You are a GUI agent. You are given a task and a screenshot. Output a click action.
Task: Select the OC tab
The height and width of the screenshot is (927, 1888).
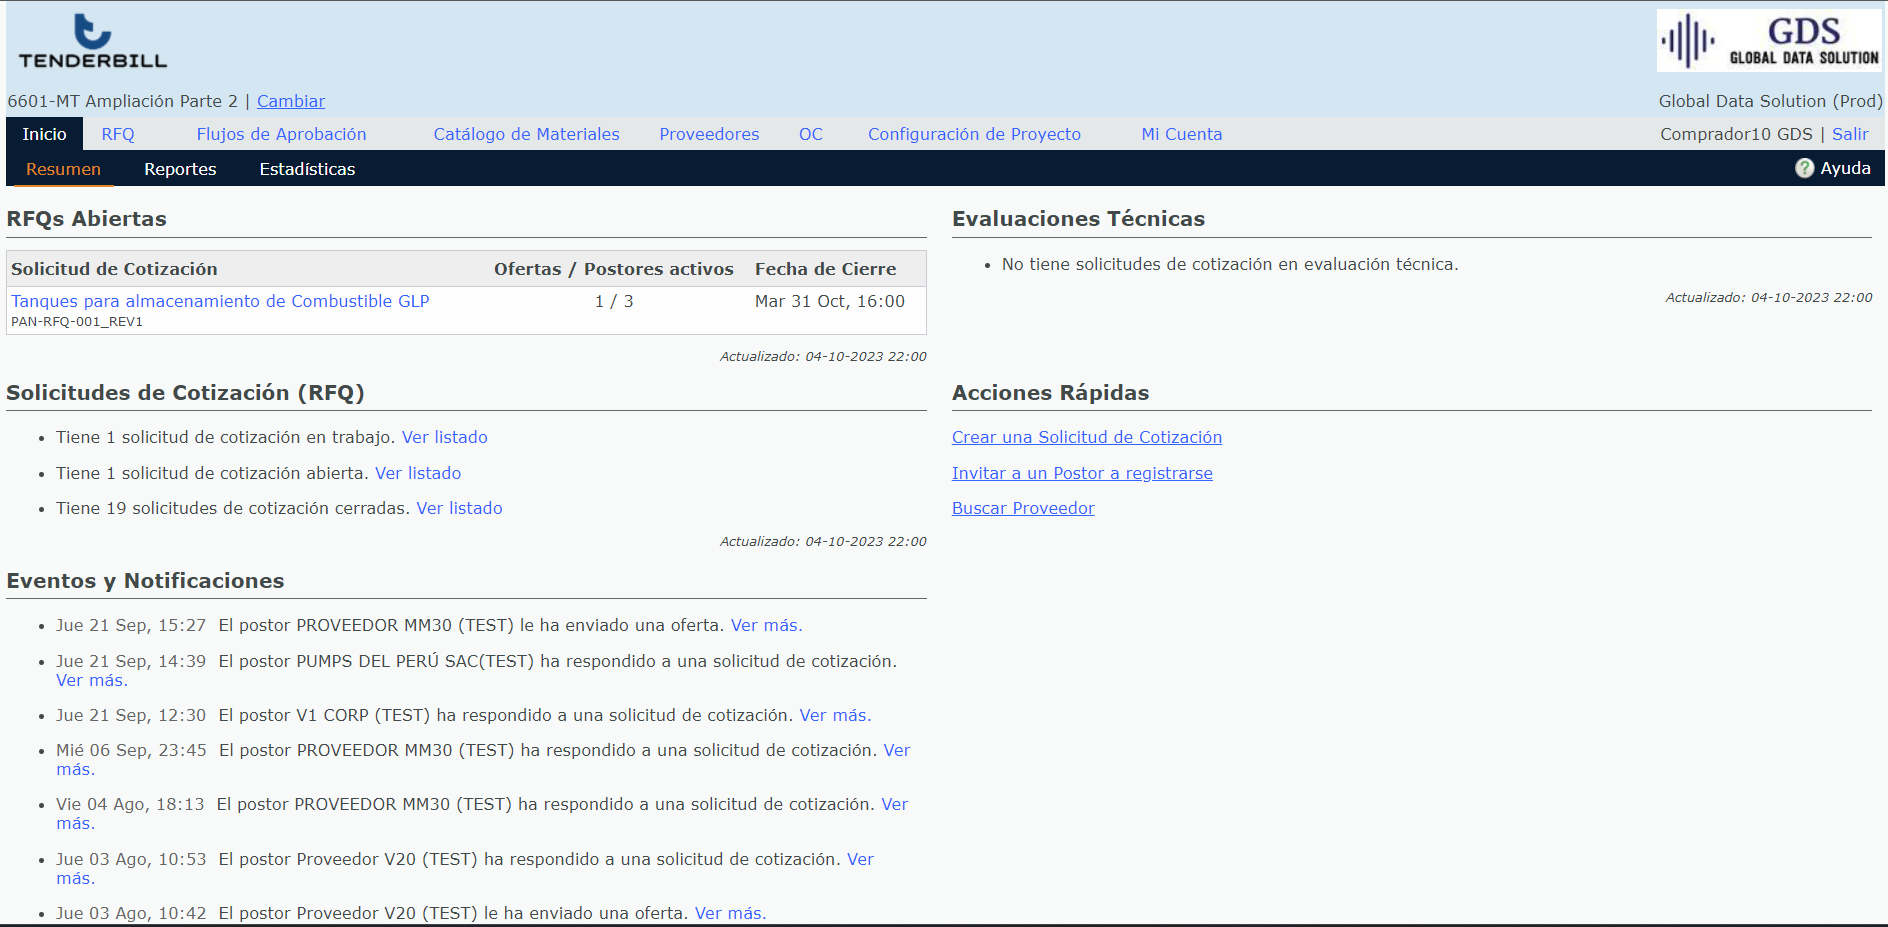810,134
